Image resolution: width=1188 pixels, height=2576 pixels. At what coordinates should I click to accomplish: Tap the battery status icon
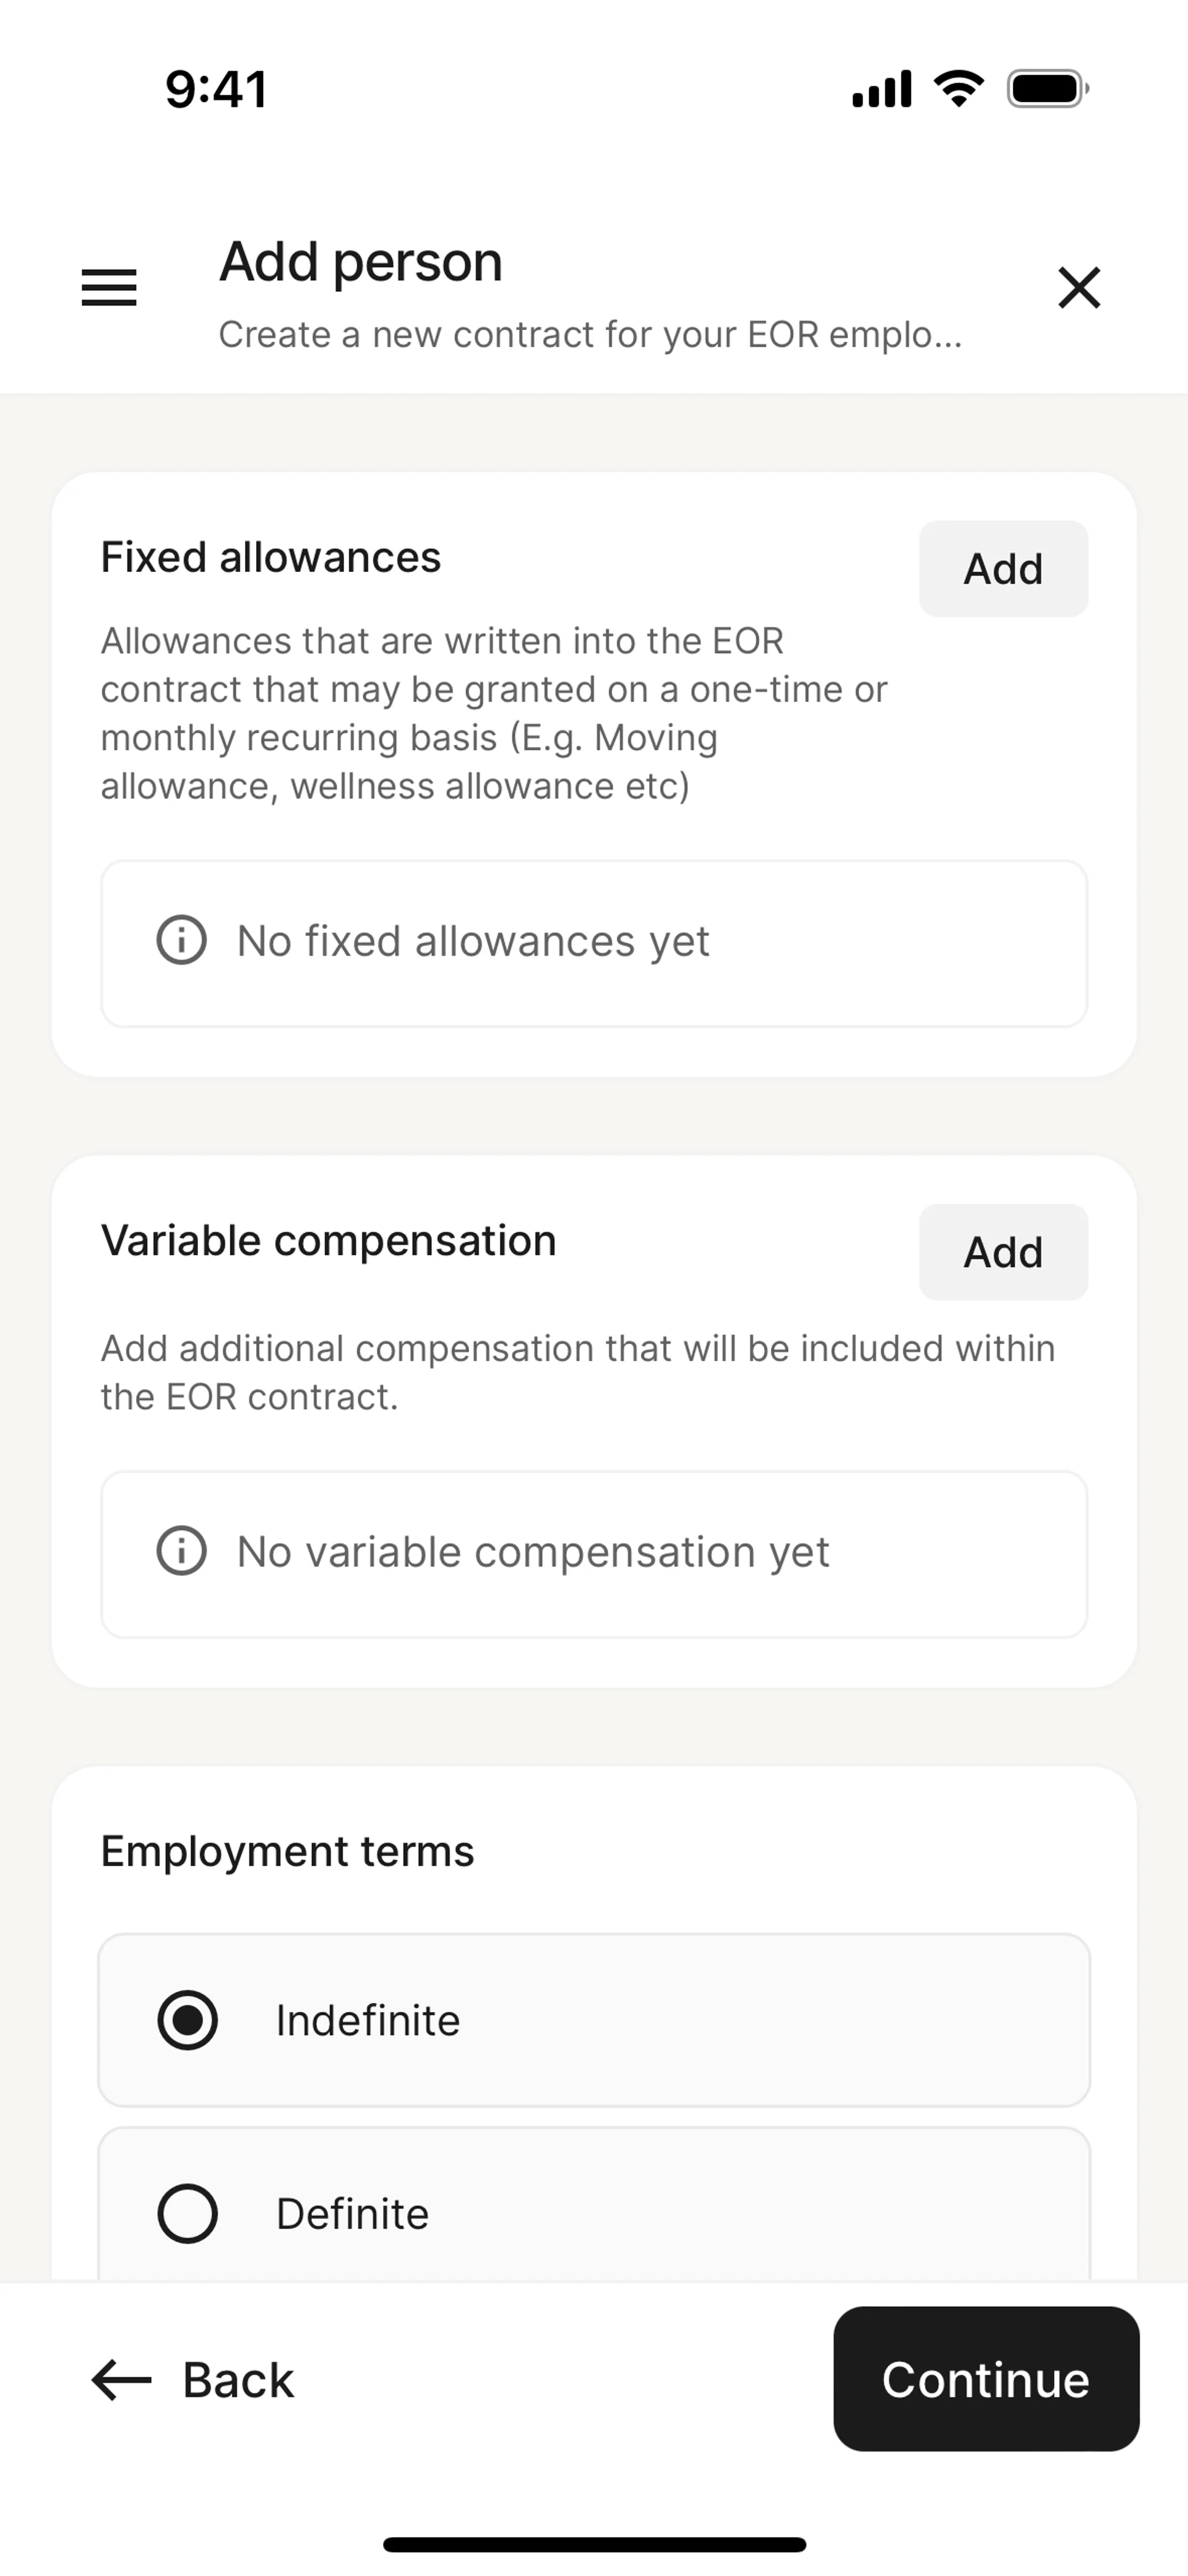click(x=1047, y=89)
